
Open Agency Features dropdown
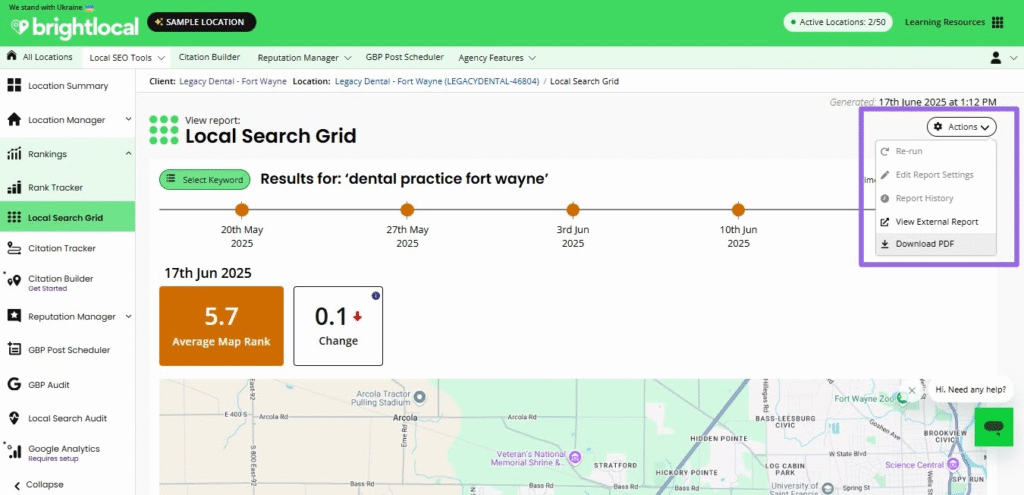point(497,57)
